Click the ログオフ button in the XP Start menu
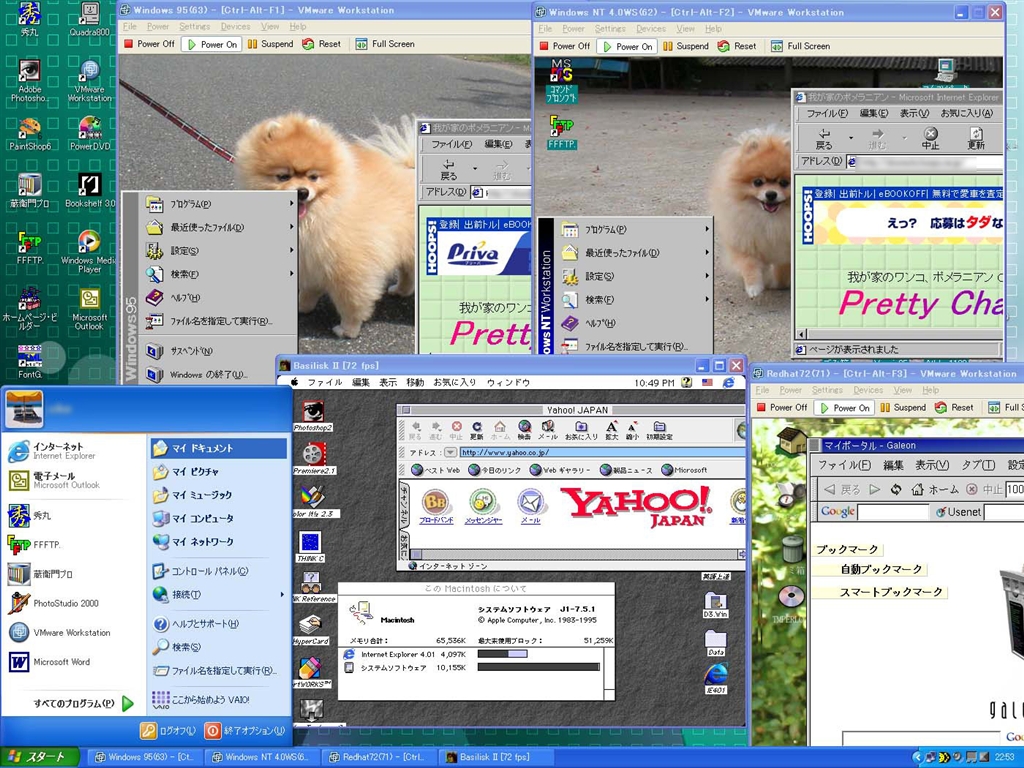The width and height of the screenshot is (1024, 768). coord(168,730)
